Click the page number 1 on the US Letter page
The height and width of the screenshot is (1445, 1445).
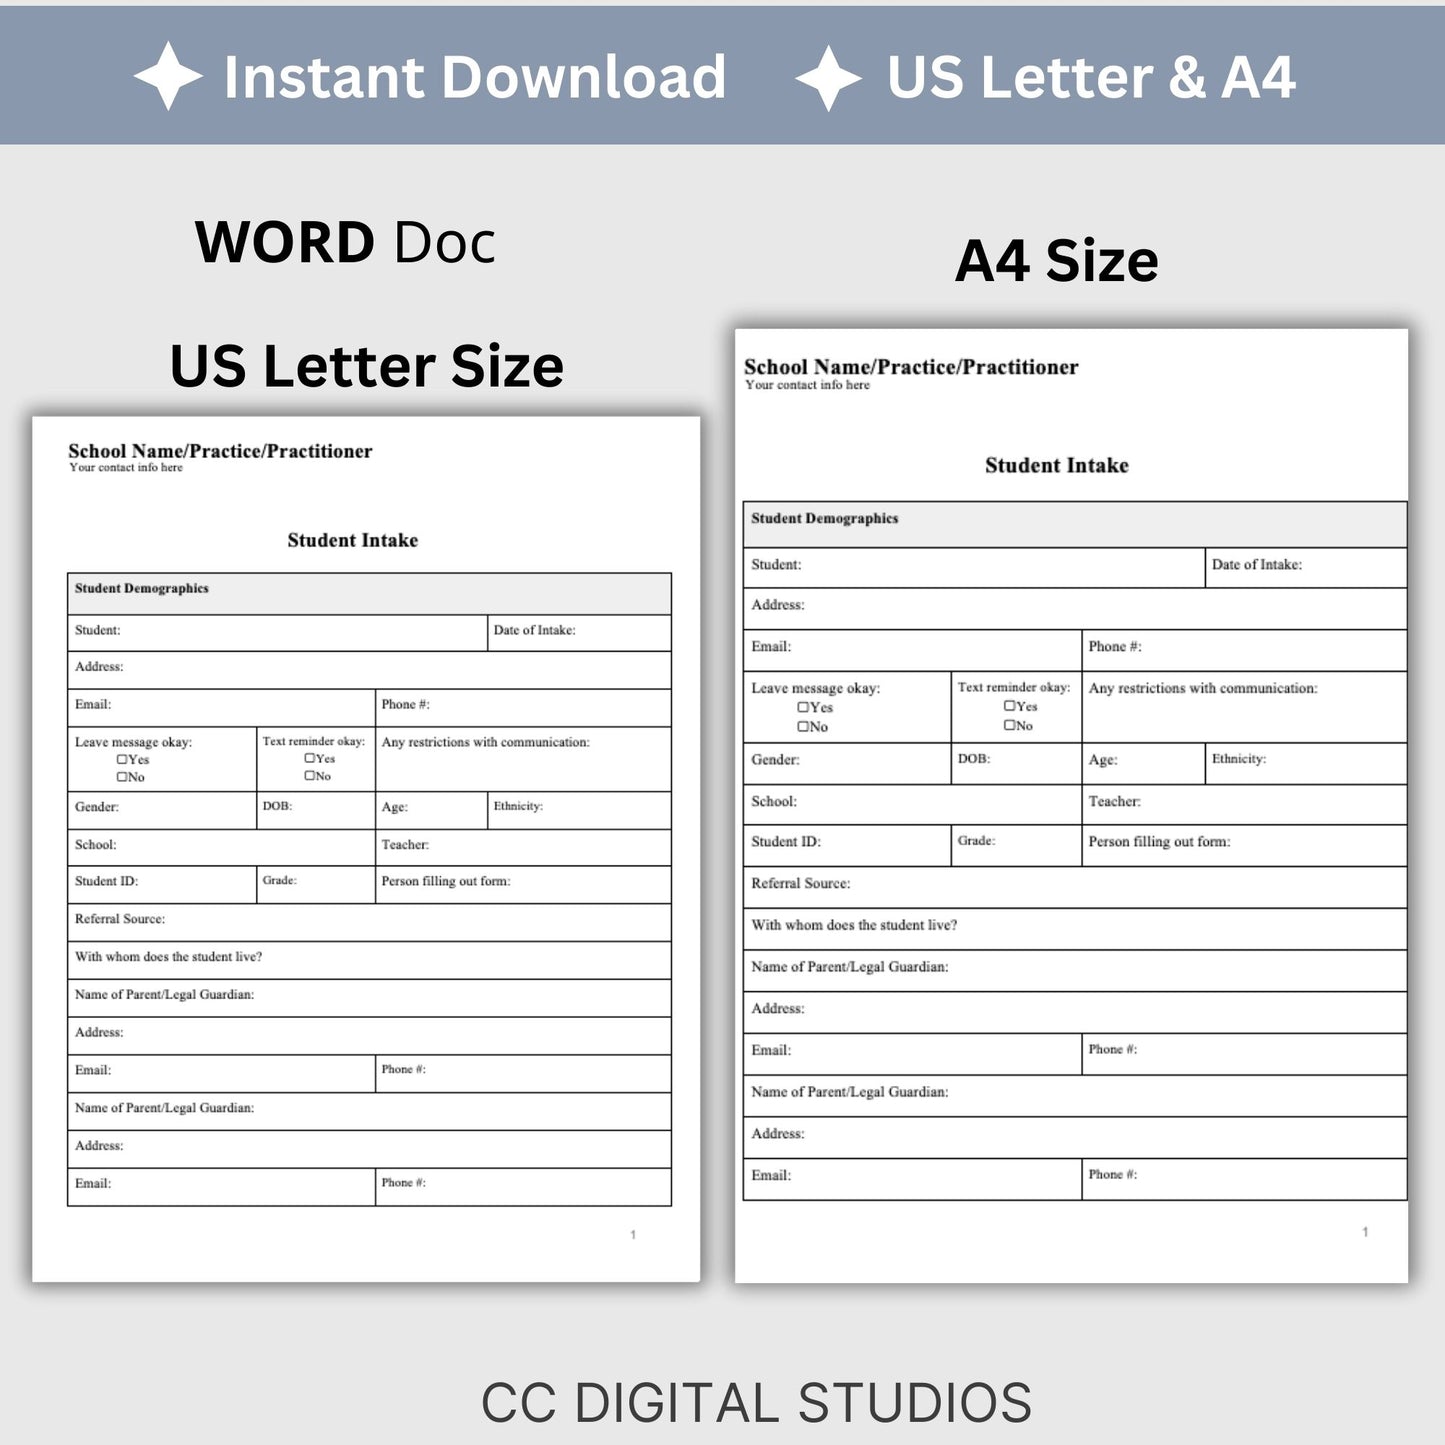pyautogui.click(x=633, y=1235)
